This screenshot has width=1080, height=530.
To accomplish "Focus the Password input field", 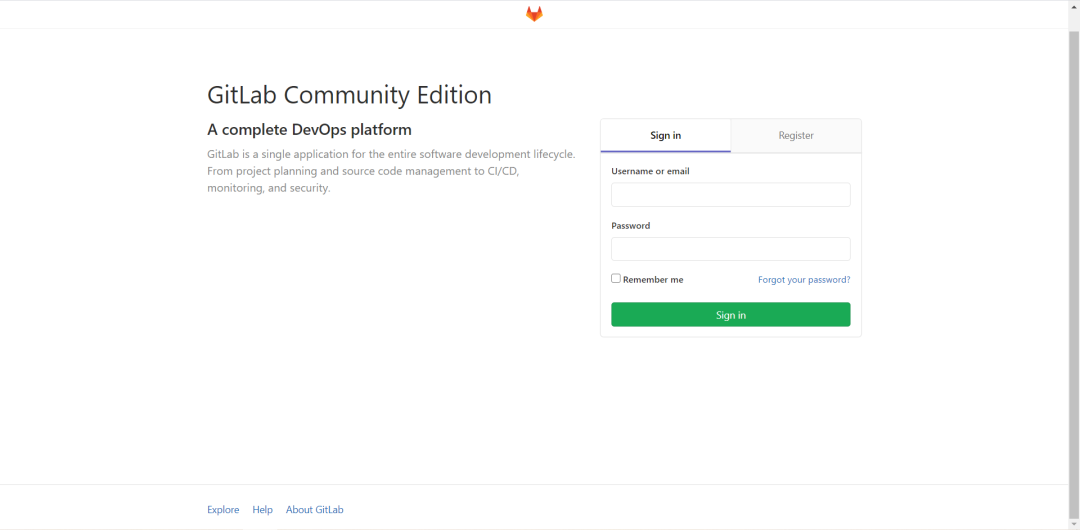I will point(731,249).
